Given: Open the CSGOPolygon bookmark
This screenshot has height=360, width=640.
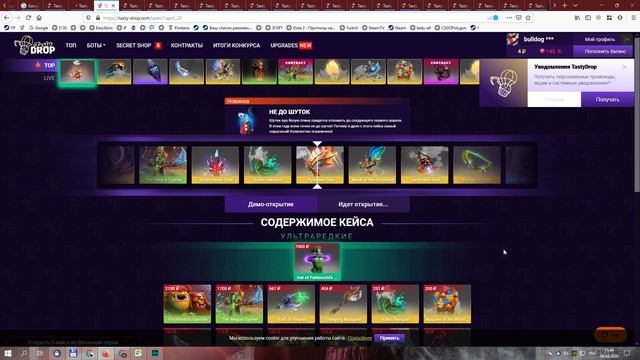Looking at the screenshot, I should tap(450, 28).
